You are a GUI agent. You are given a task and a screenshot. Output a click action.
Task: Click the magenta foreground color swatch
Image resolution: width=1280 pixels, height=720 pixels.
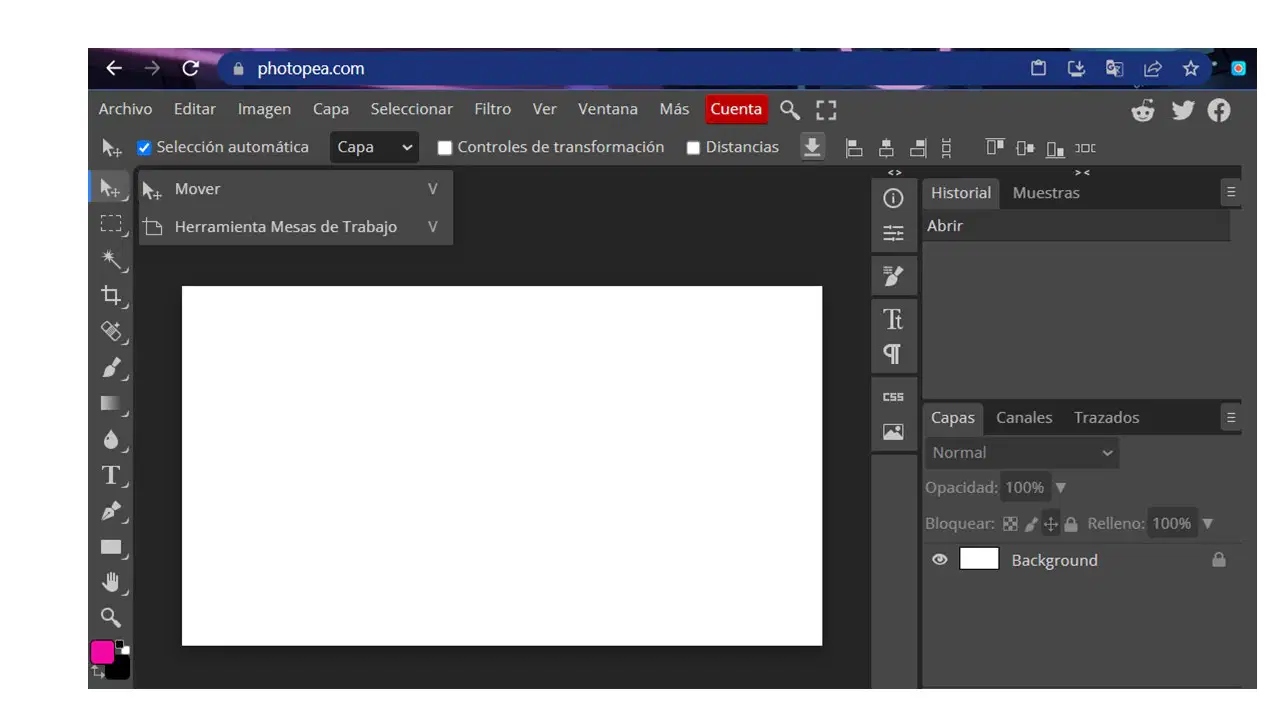102,652
